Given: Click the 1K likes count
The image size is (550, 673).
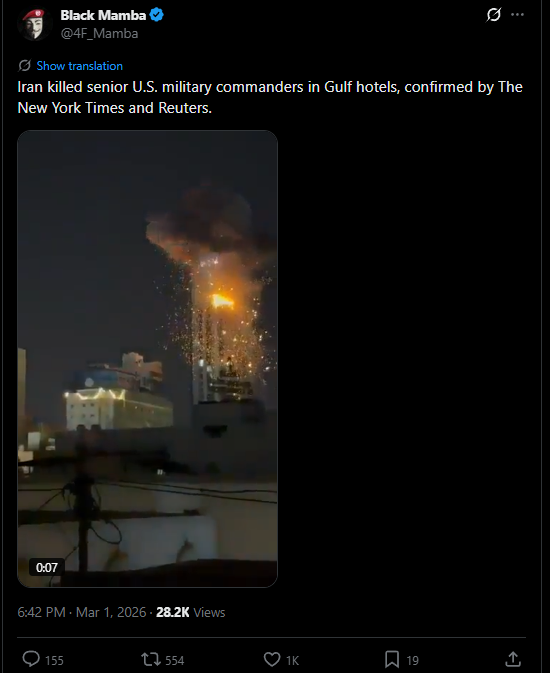Looking at the screenshot, I should coord(292,660).
